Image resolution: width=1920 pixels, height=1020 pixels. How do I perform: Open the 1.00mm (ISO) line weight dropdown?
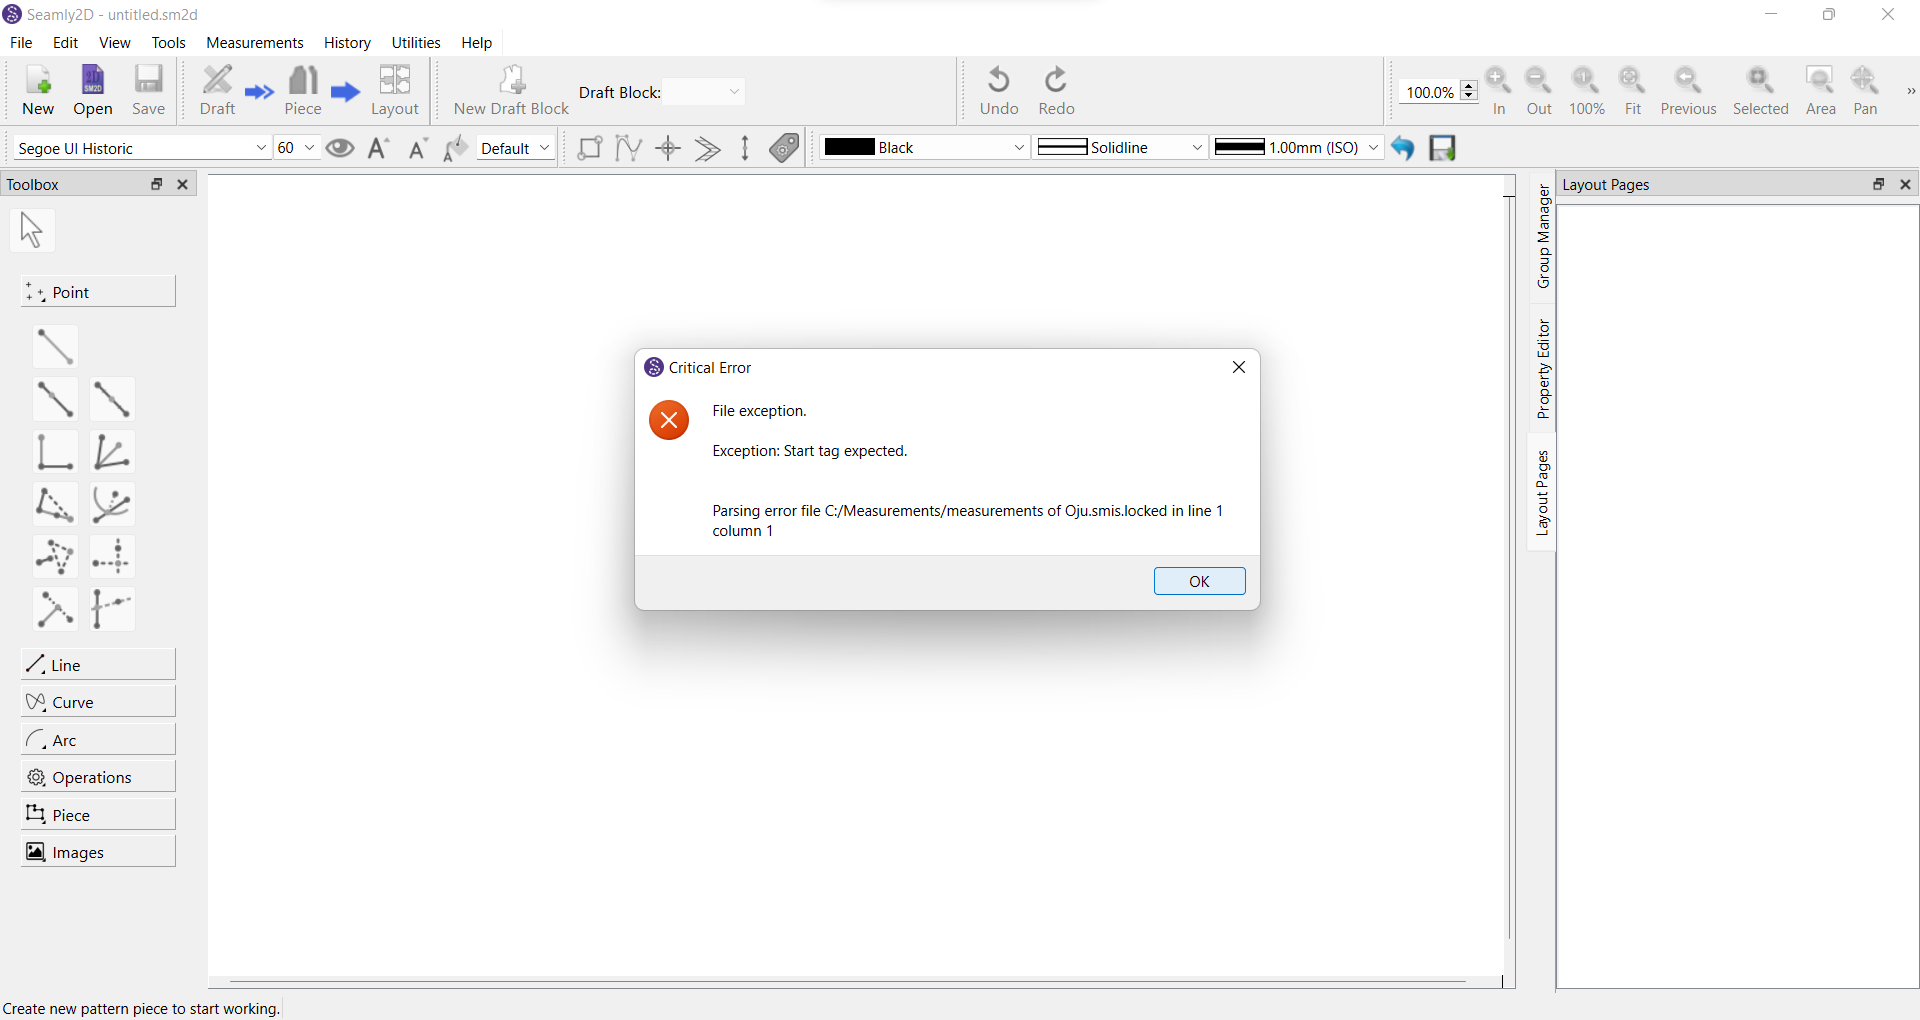[1297, 148]
